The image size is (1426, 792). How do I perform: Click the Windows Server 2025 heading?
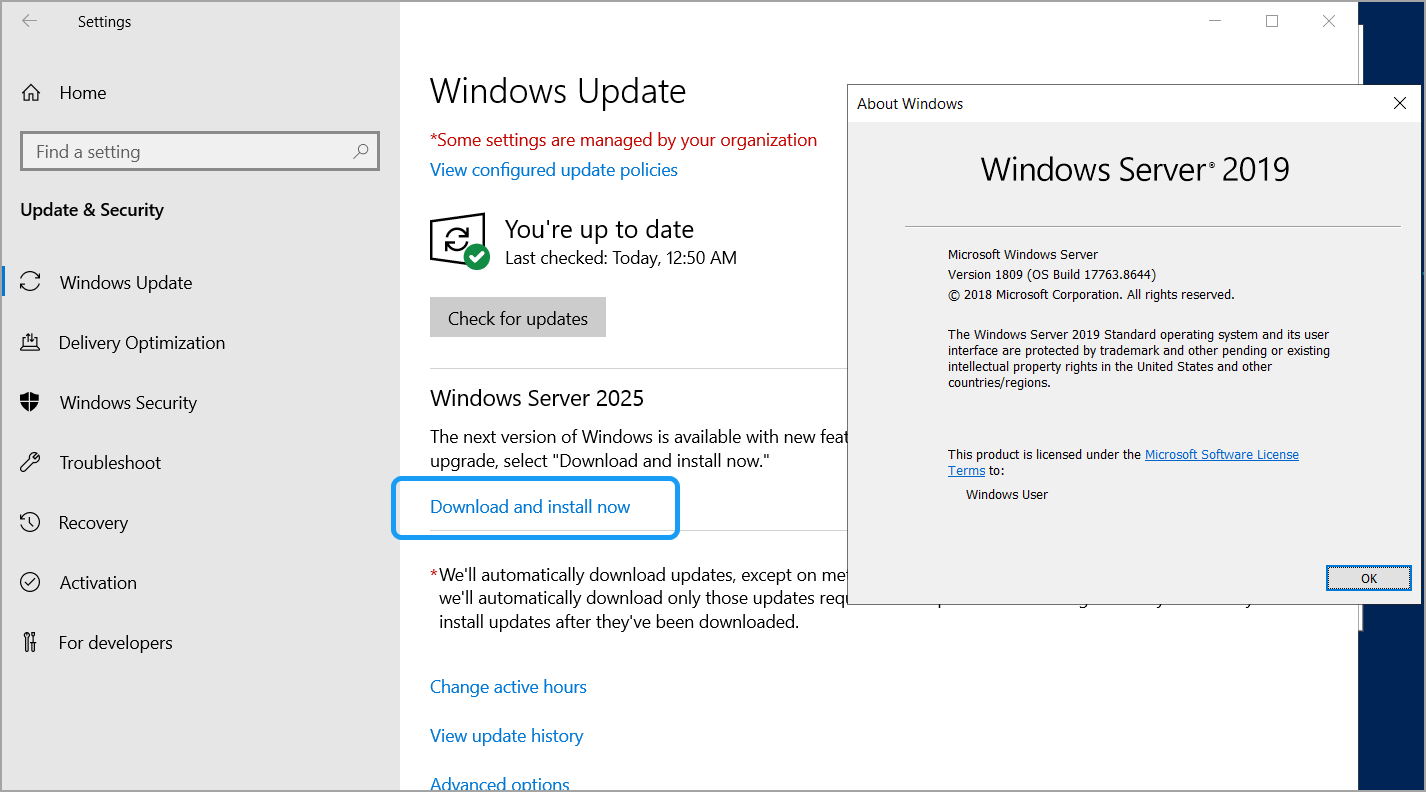[537, 398]
